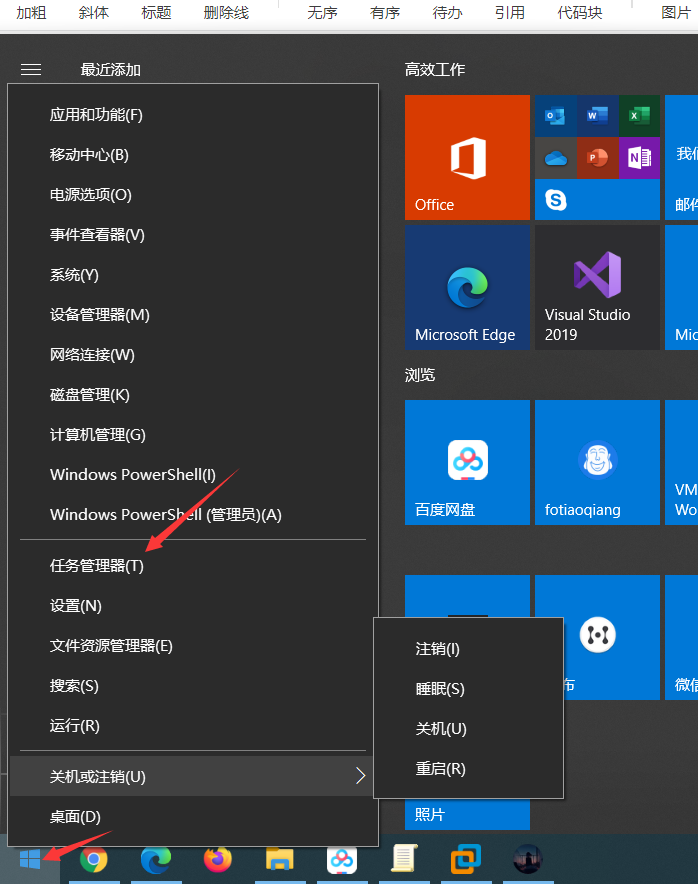This screenshot has height=884, width=698.
Task: Open the 百度网盘 start tile
Action: tap(467, 462)
